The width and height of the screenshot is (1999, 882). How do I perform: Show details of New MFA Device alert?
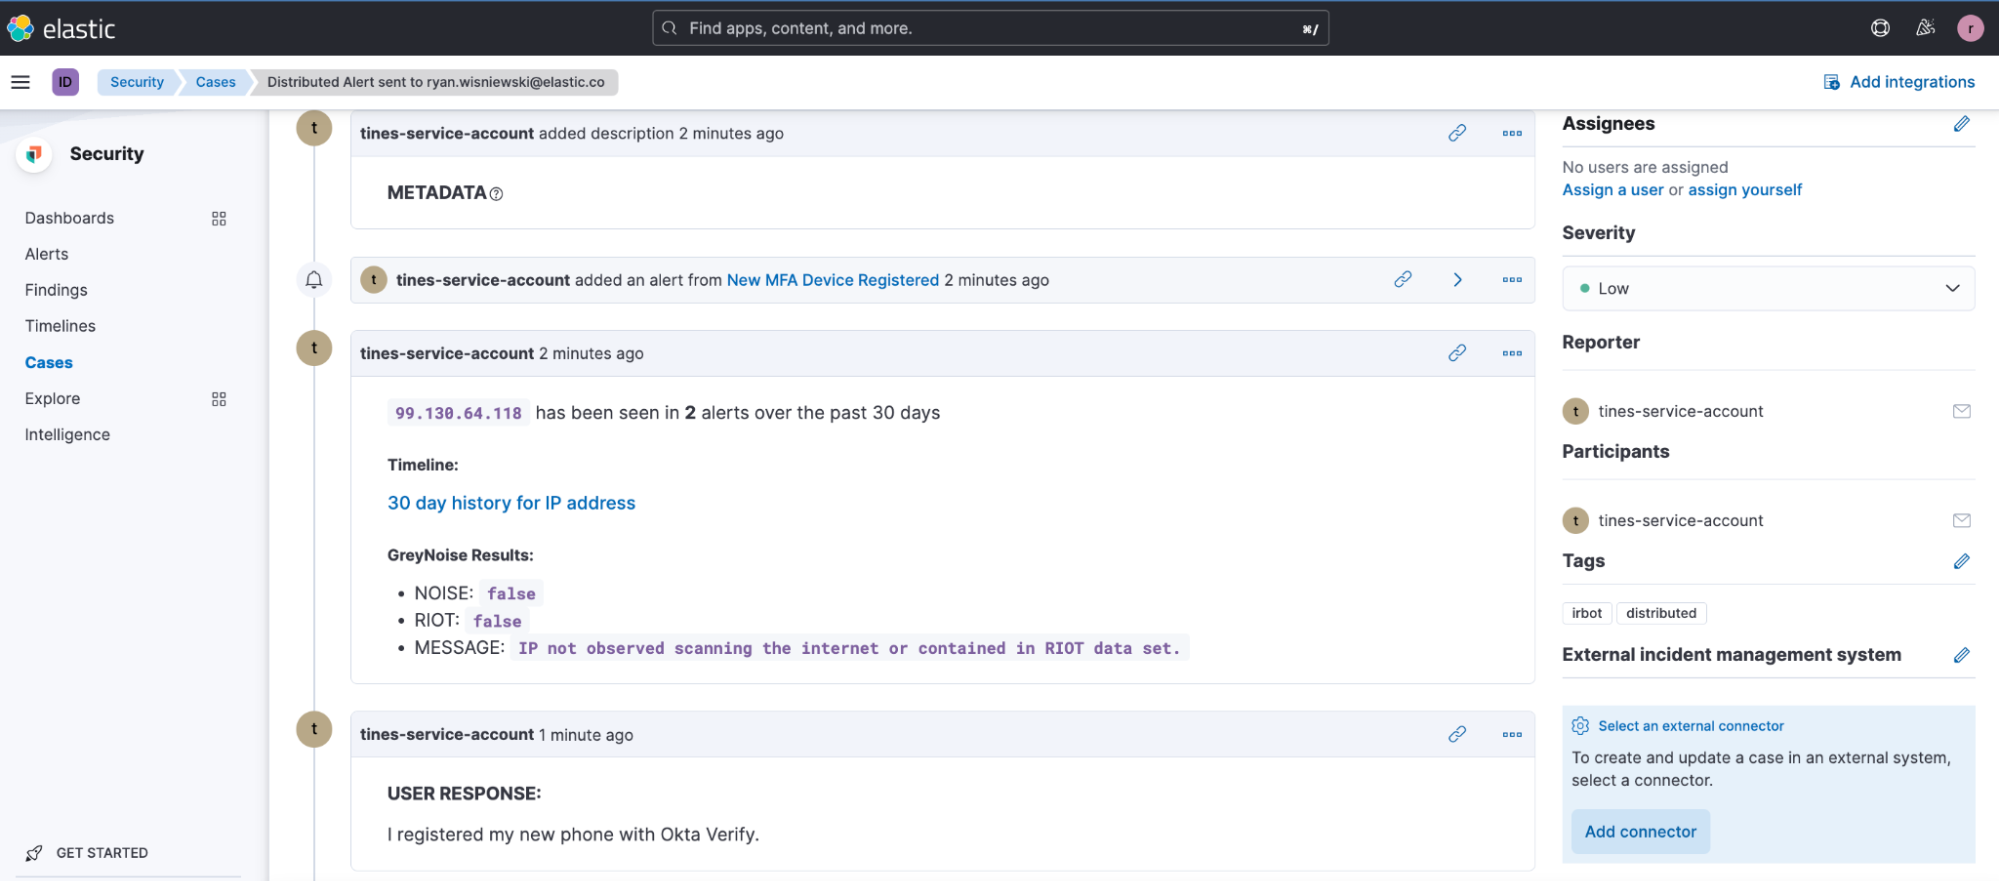(1458, 280)
